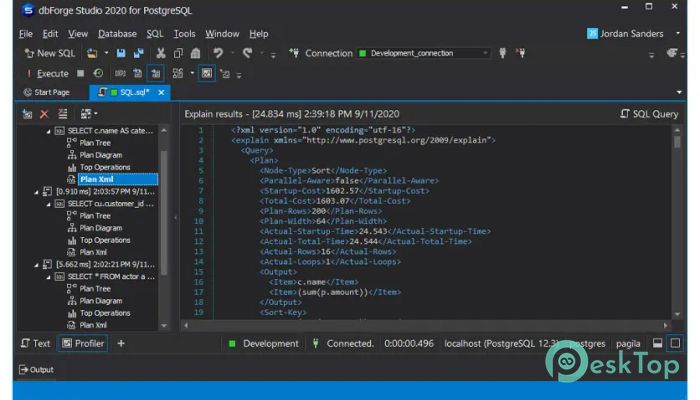Viewport: 700px width, 400px height.
Task: Collapse the [0.910 ms] 2:03:57 PM result node
Action: click(36, 192)
